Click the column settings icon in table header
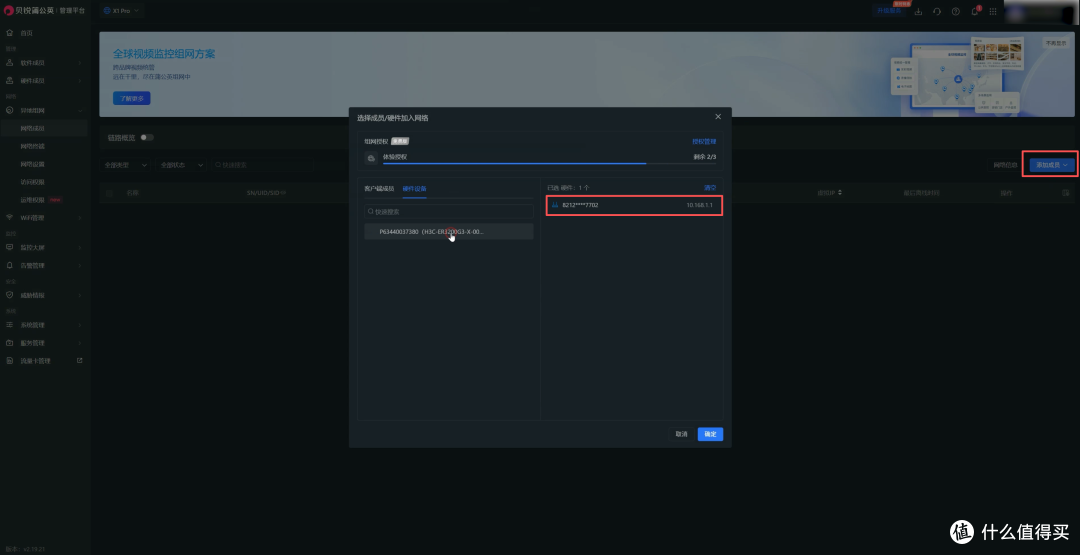1080x555 pixels. point(1066,193)
